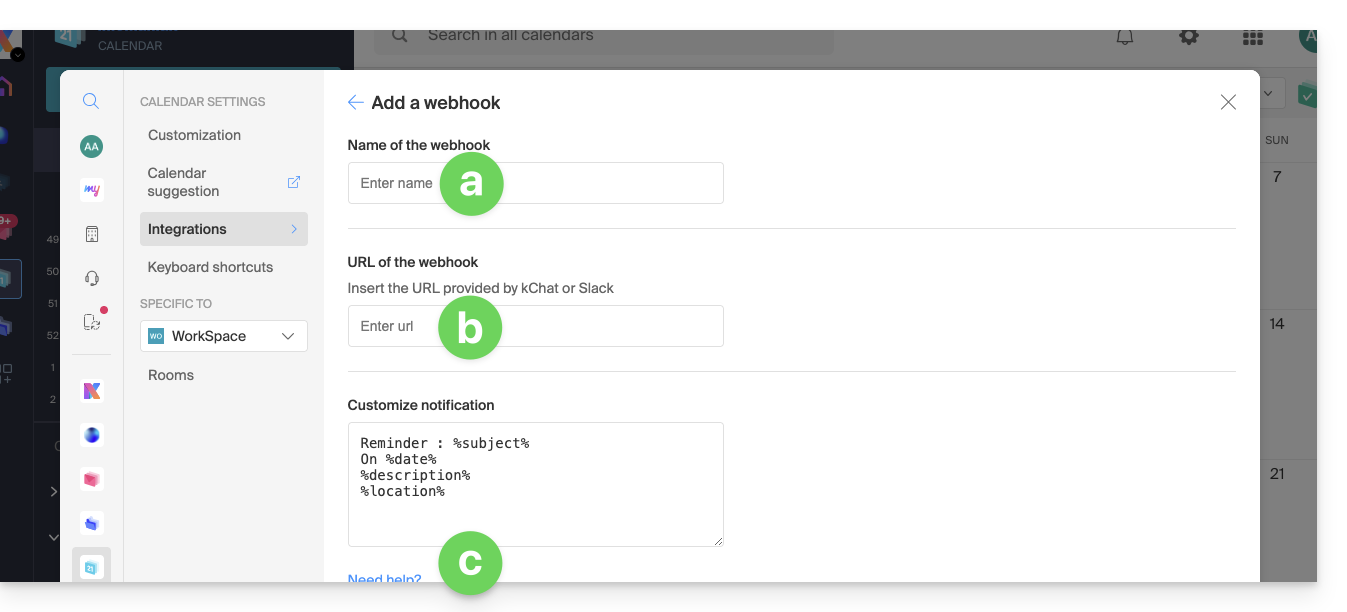The image size is (1347, 612).
Task: Select the colorful K app icon
Action: pyautogui.click(x=91, y=391)
